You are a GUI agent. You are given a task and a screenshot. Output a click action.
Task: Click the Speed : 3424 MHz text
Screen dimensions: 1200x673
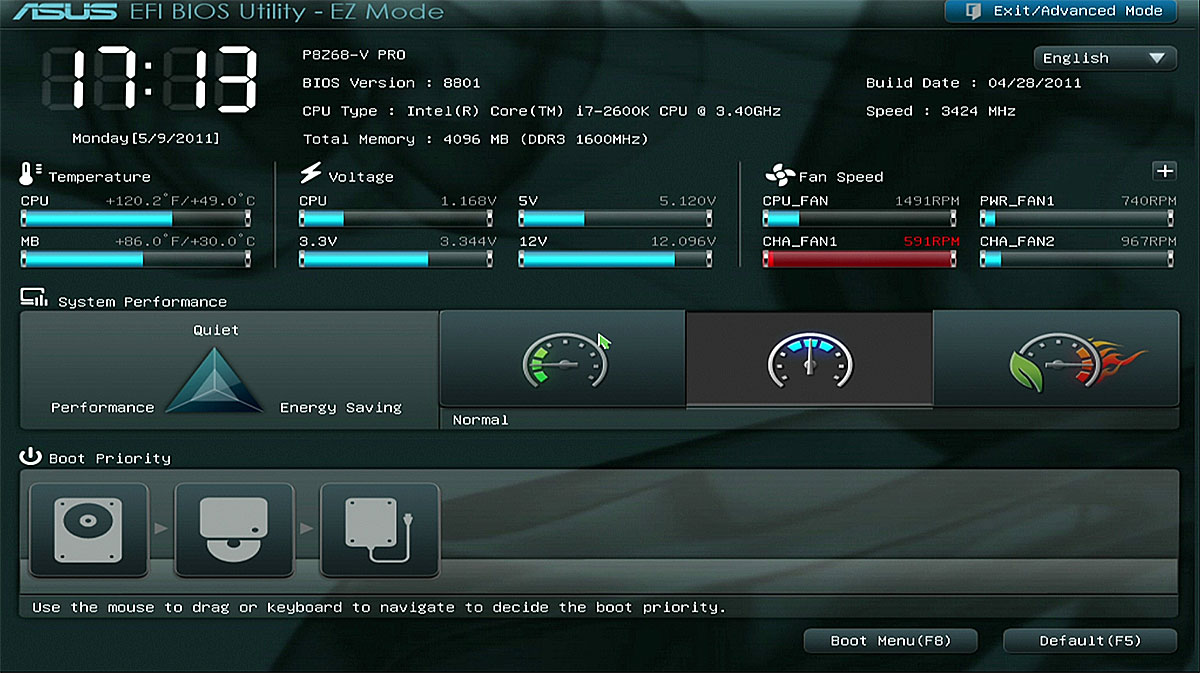[940, 111]
